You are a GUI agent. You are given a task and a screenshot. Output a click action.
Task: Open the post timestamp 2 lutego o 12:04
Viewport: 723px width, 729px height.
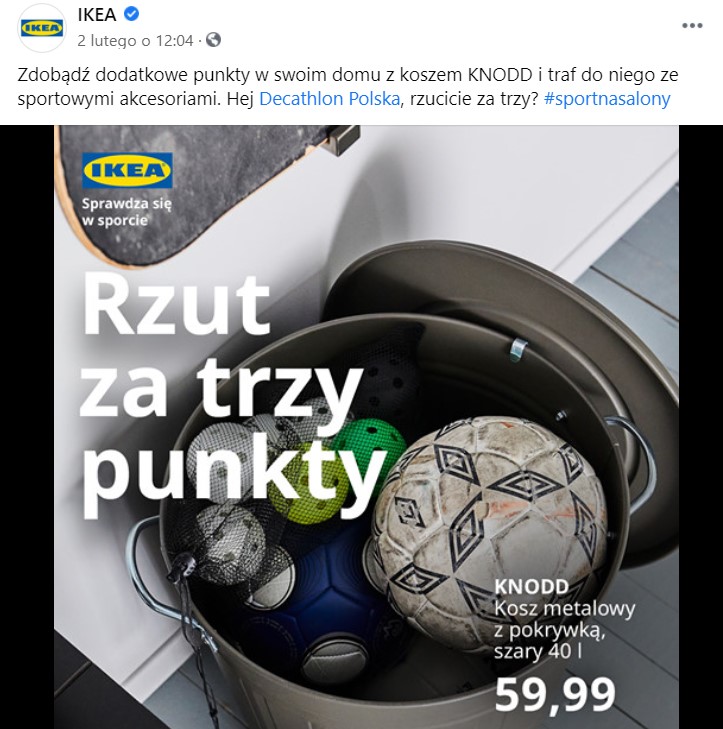135,41
